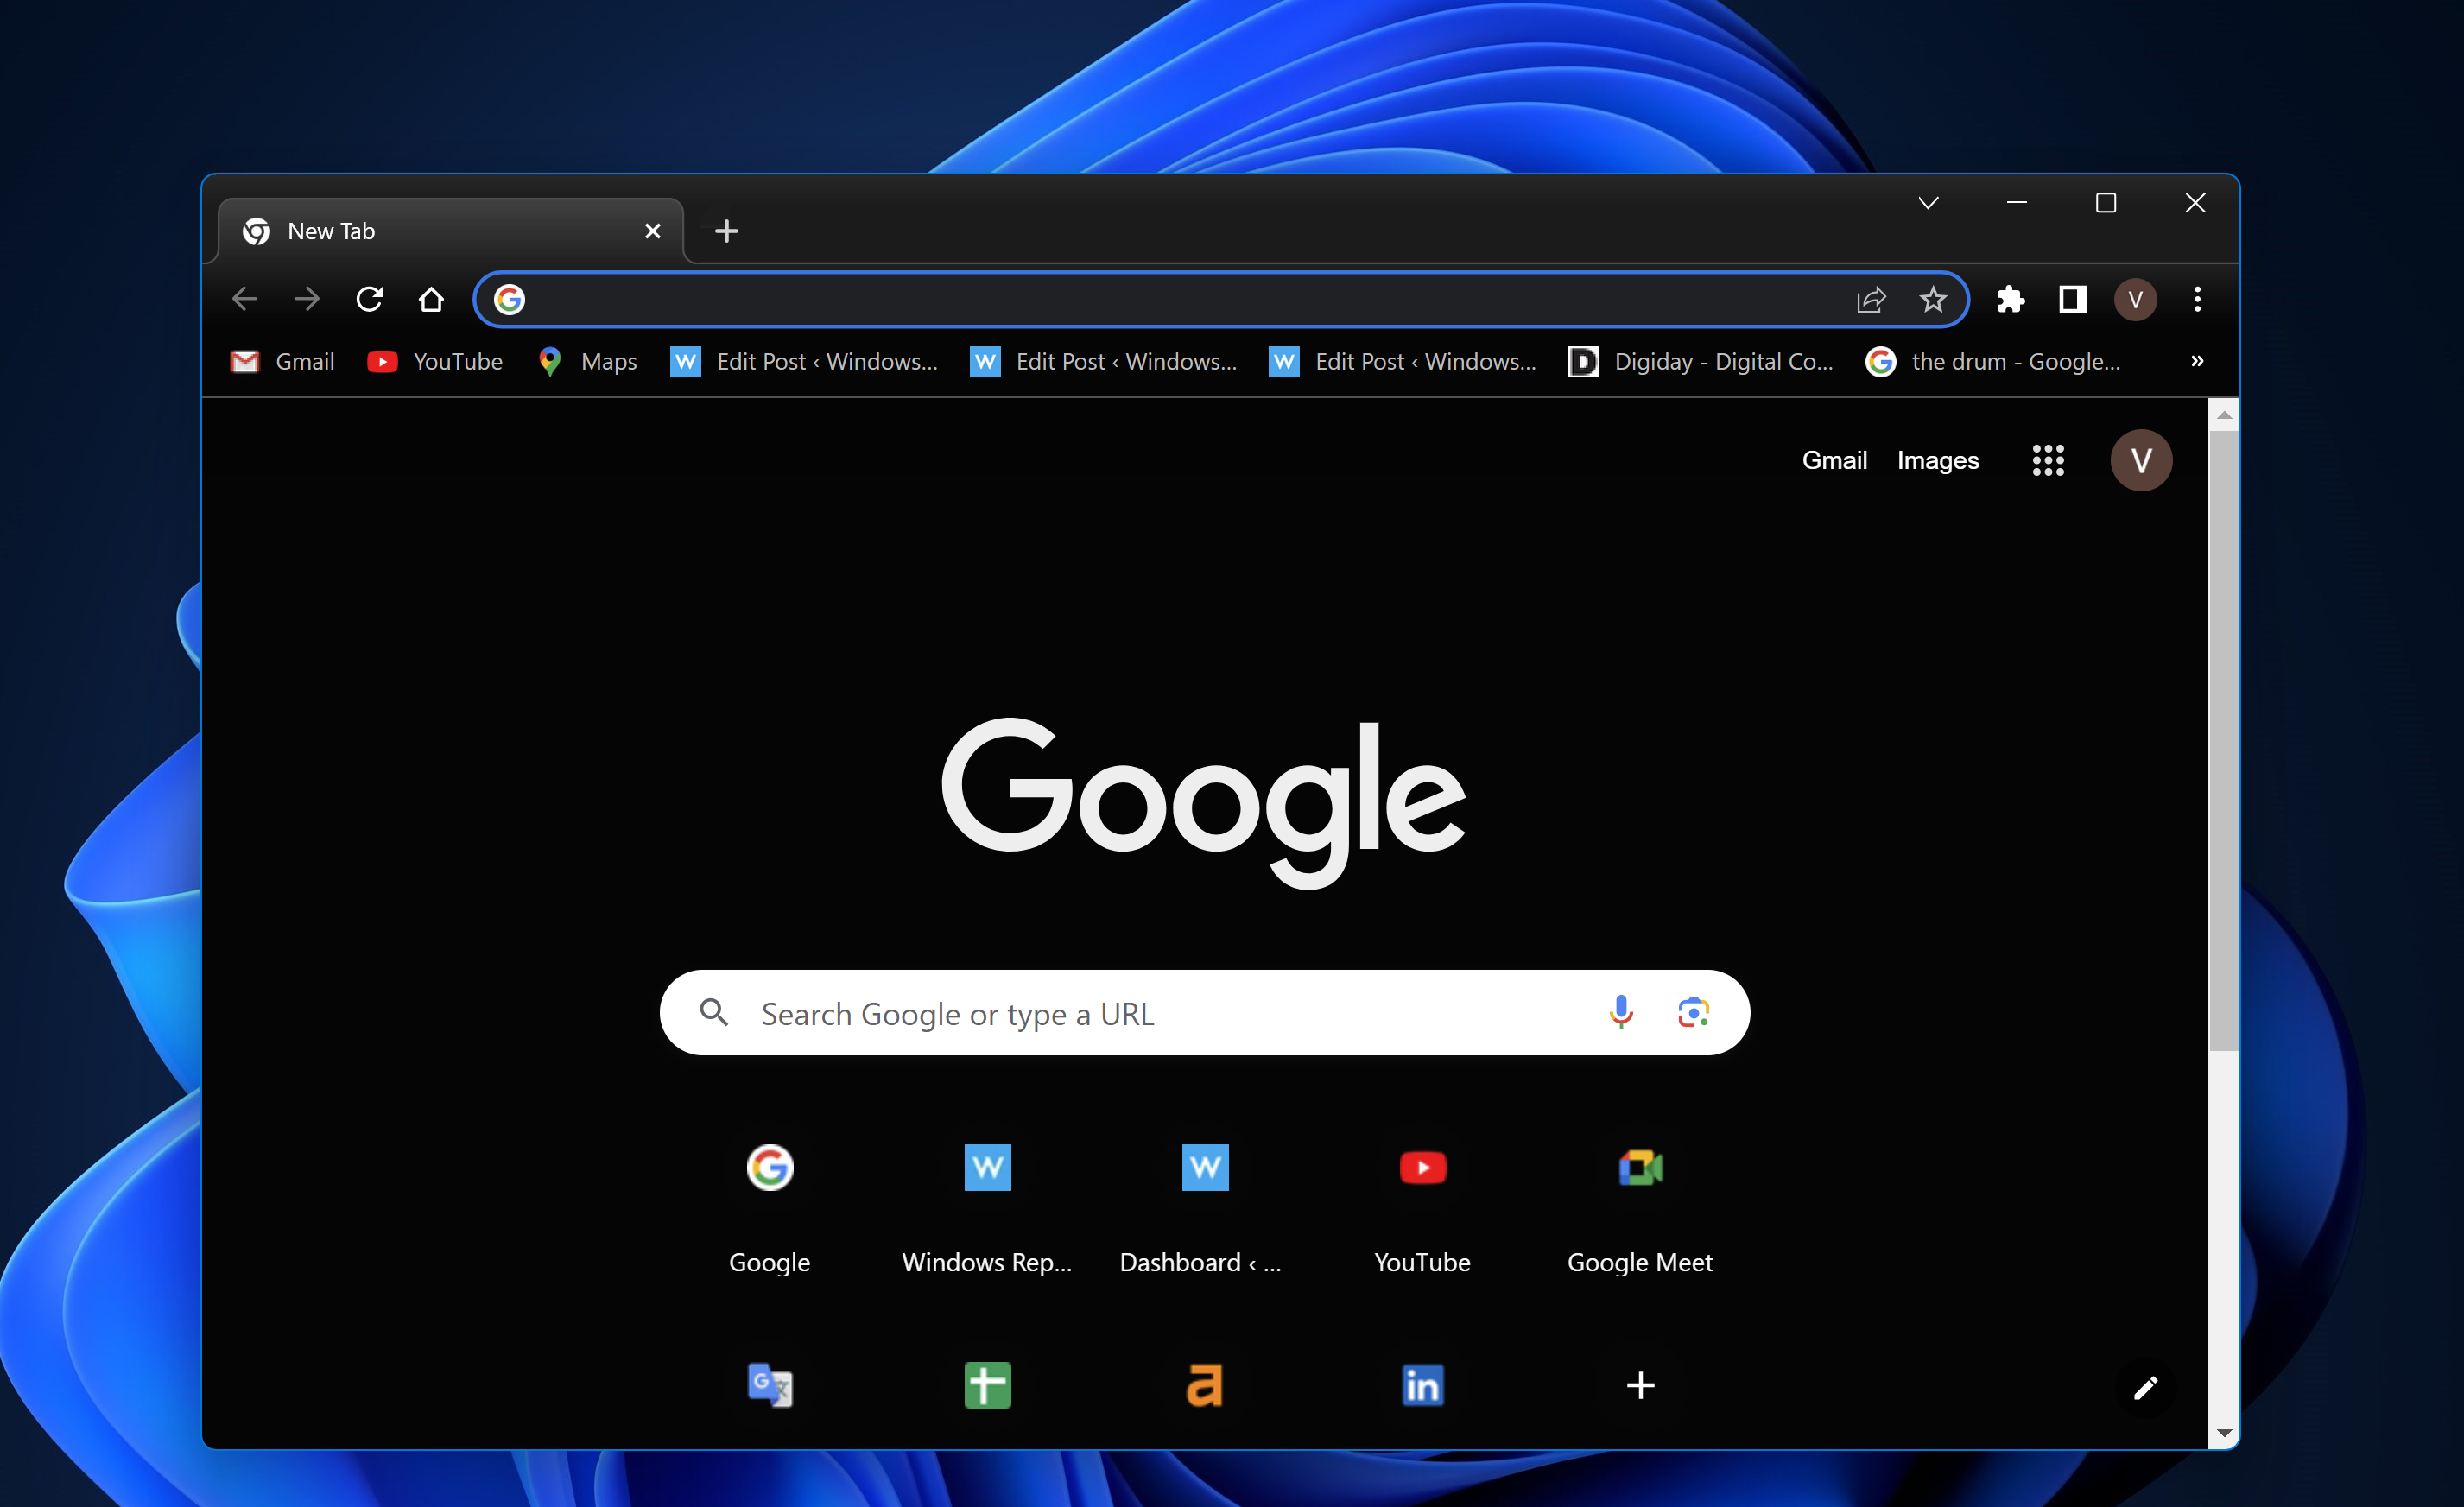Click the Gmail link on the page
The image size is (2464, 1507).
(1834, 460)
